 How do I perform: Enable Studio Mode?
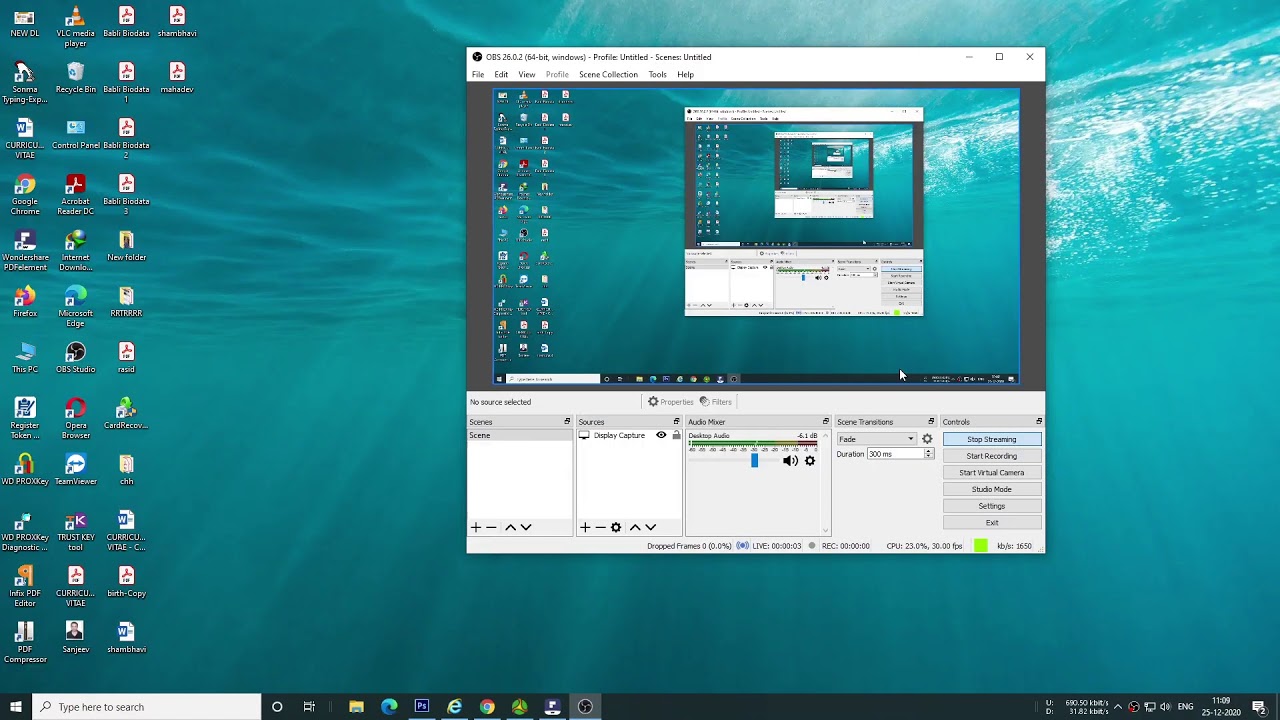(x=991, y=489)
